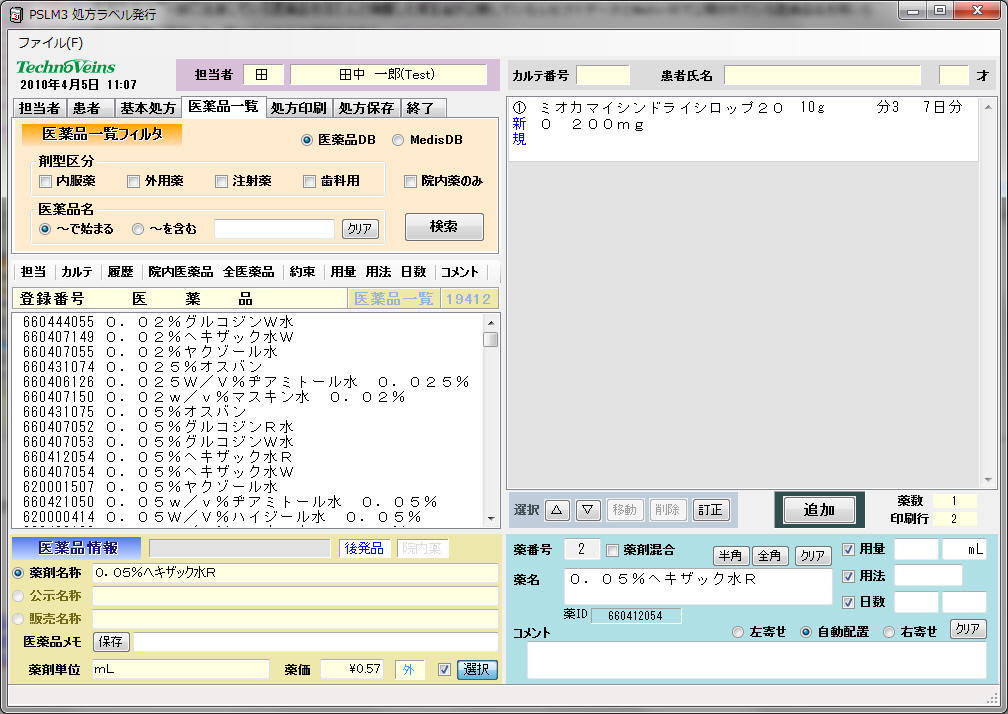Select the MedisDB radio button
Viewport: 1008px width, 714px height.
398,140
